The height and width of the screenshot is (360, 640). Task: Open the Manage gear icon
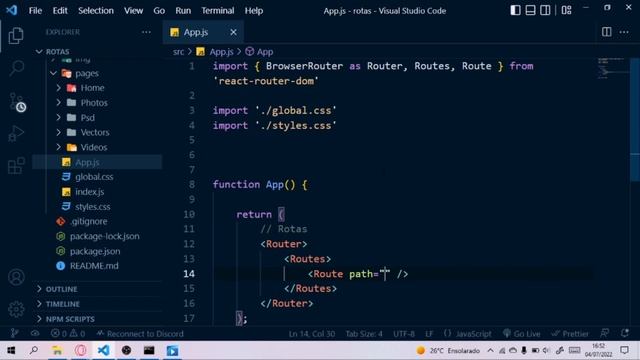click(x=16, y=309)
